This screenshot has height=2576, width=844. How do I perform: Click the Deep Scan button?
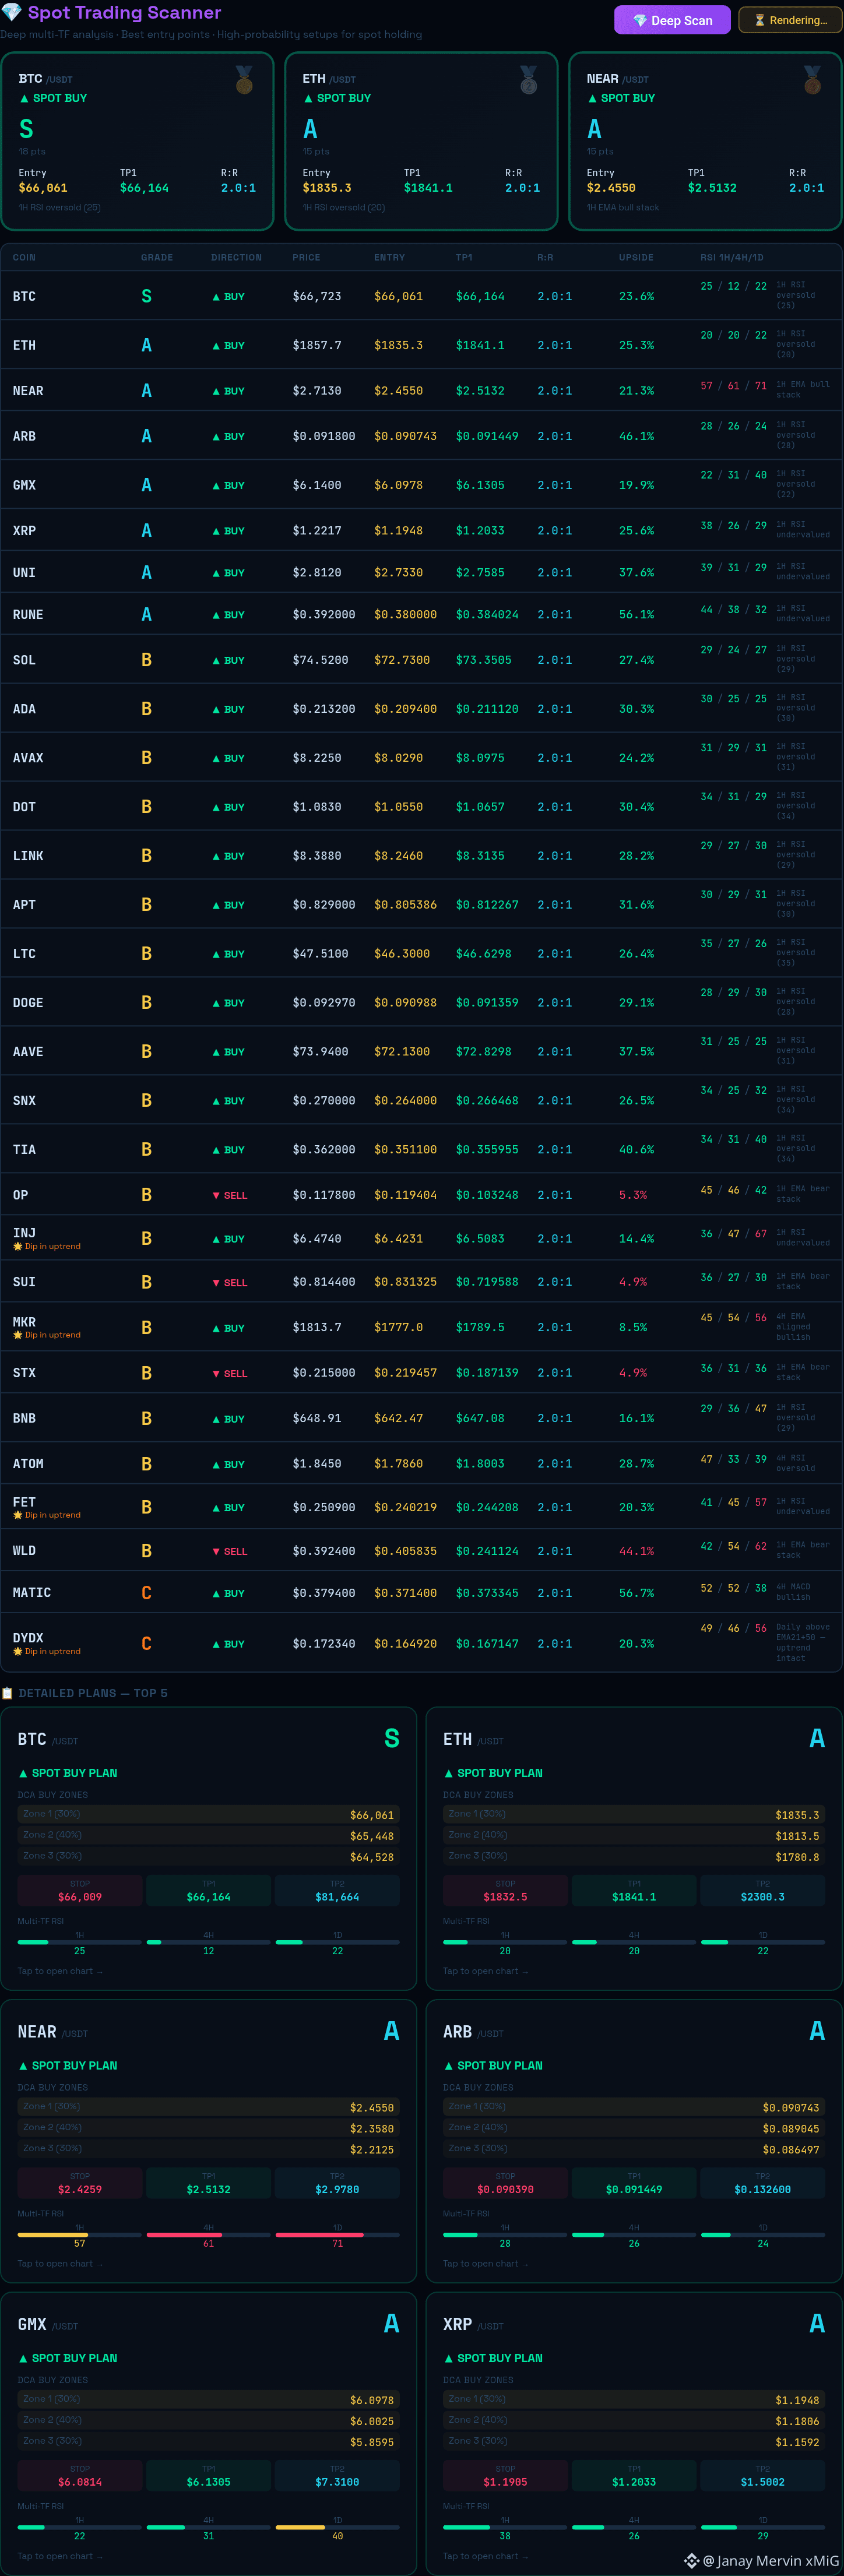672,20
